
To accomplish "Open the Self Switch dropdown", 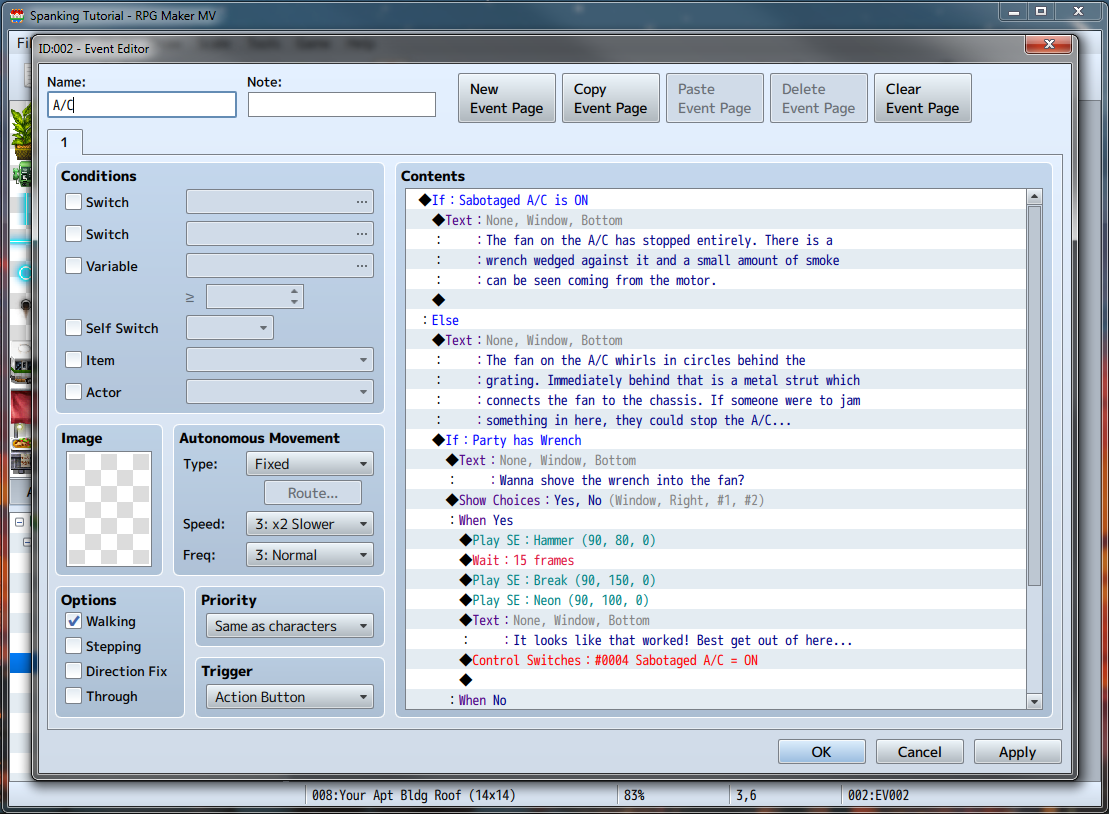I will [x=230, y=327].
